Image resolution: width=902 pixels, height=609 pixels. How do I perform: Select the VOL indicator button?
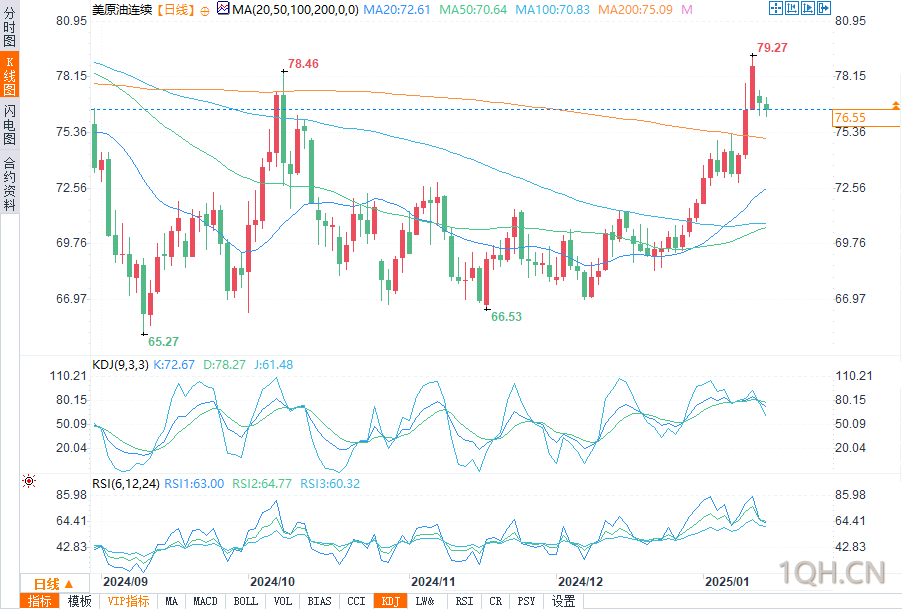(x=282, y=602)
